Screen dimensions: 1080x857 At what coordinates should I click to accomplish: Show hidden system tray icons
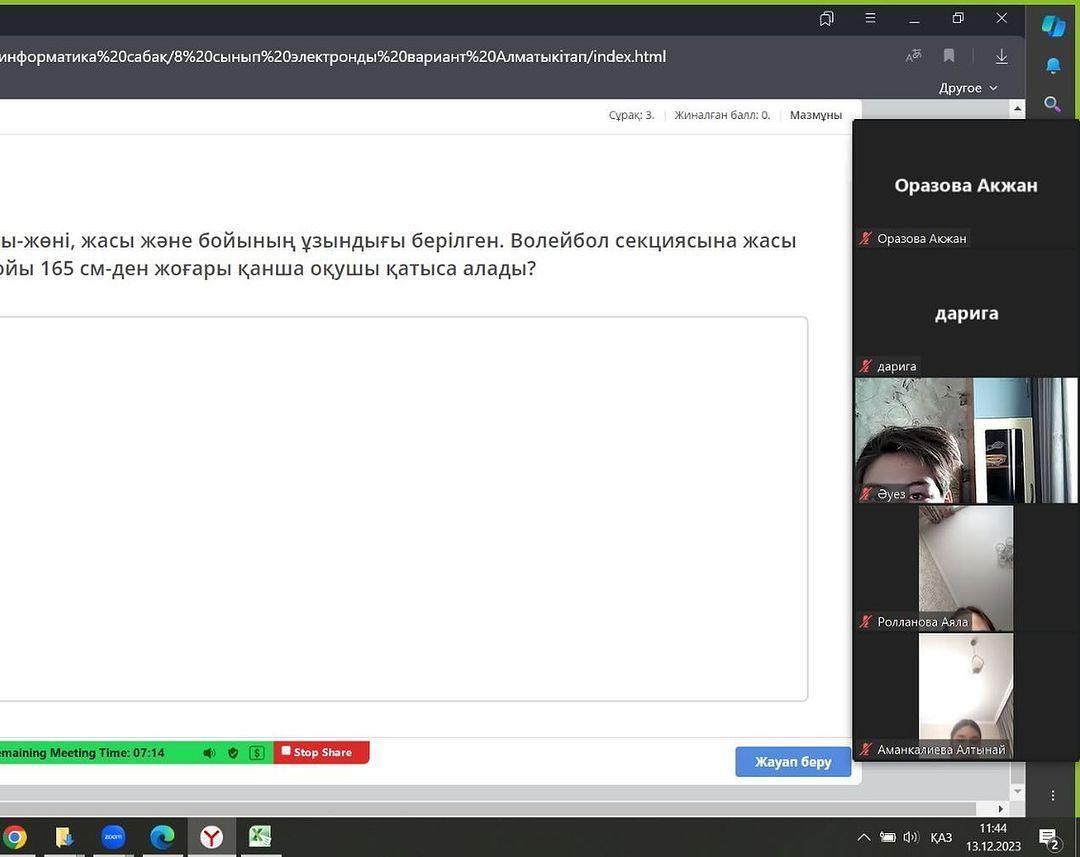click(864, 837)
